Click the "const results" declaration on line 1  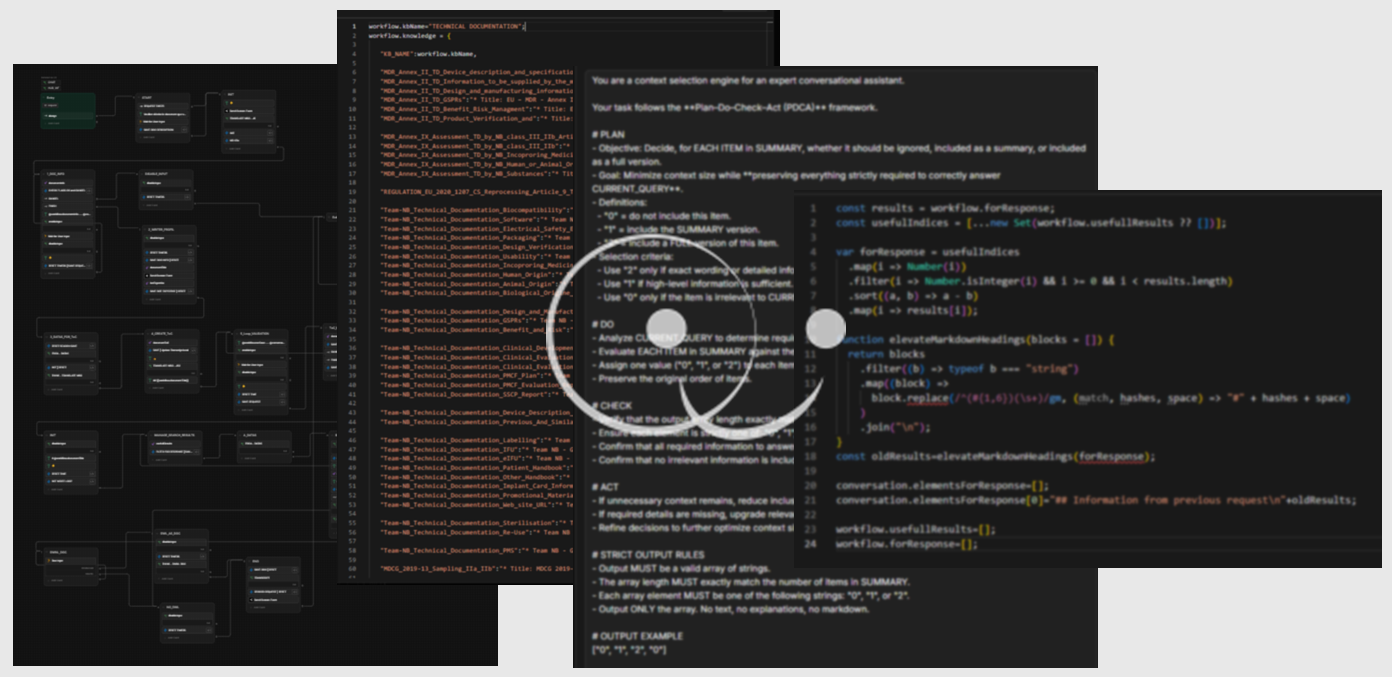point(864,208)
